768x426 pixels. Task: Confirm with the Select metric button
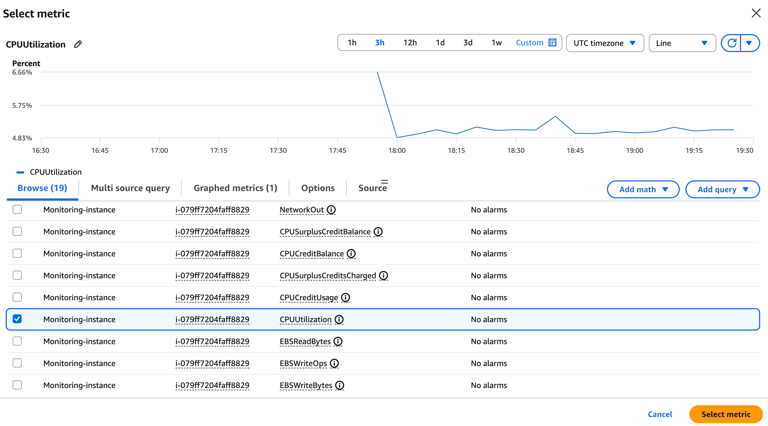(725, 414)
